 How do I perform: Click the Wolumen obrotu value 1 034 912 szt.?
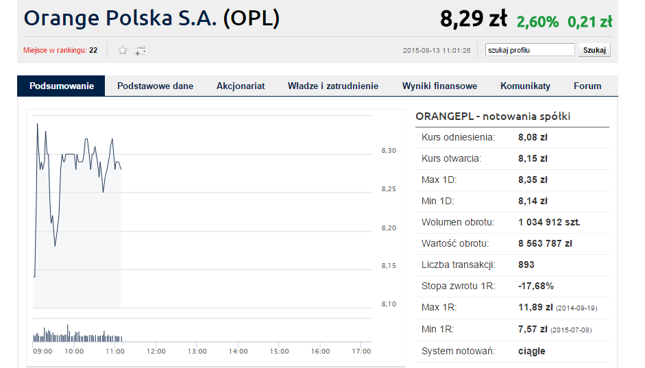pyautogui.click(x=549, y=222)
